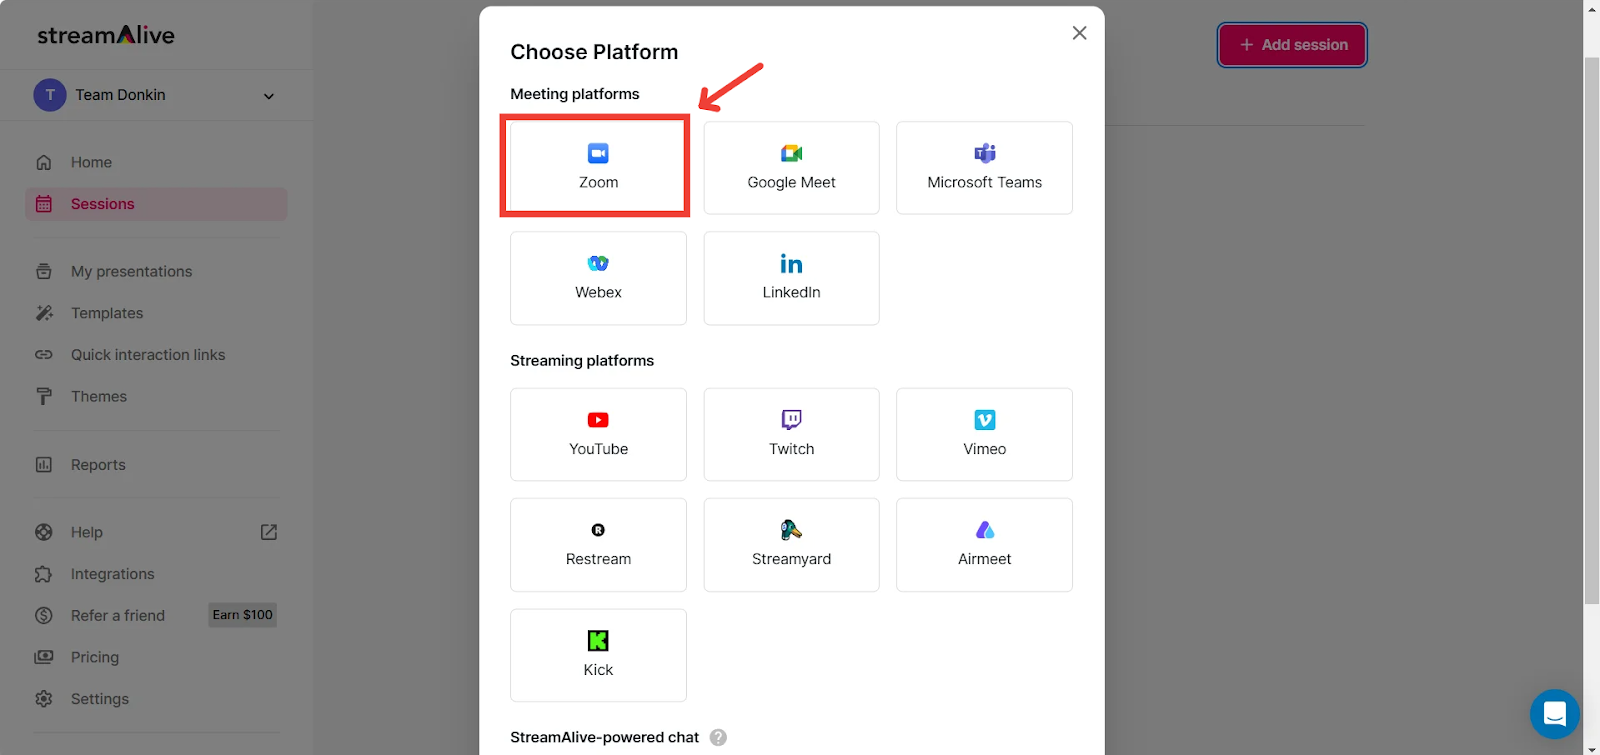This screenshot has width=1600, height=755.
Task: Open Help in external window
Action: click(x=268, y=532)
